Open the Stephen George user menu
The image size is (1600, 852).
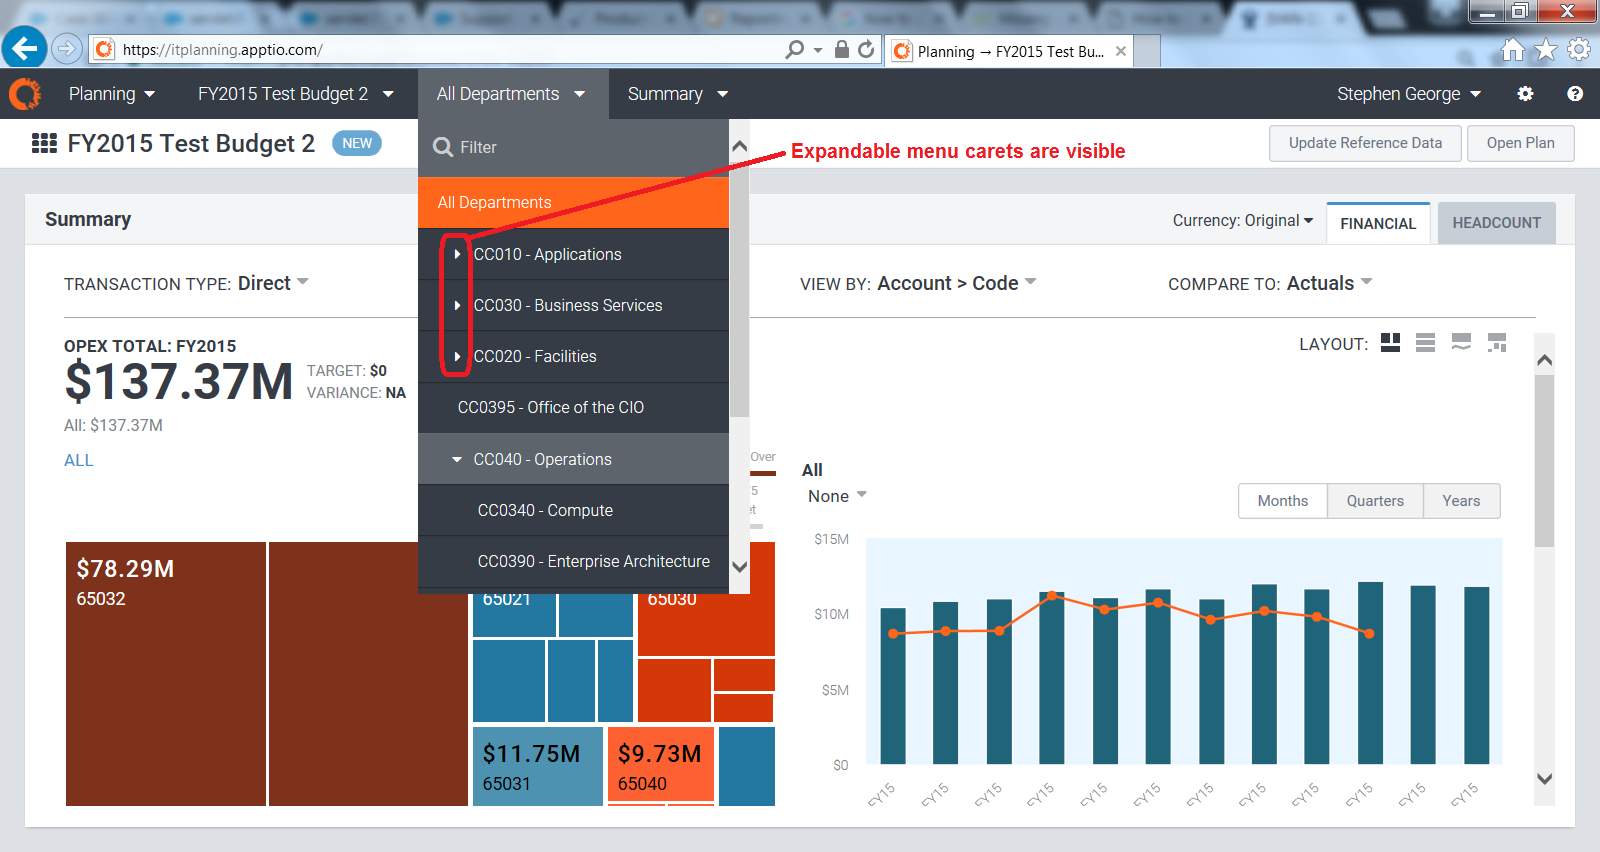(x=1409, y=94)
